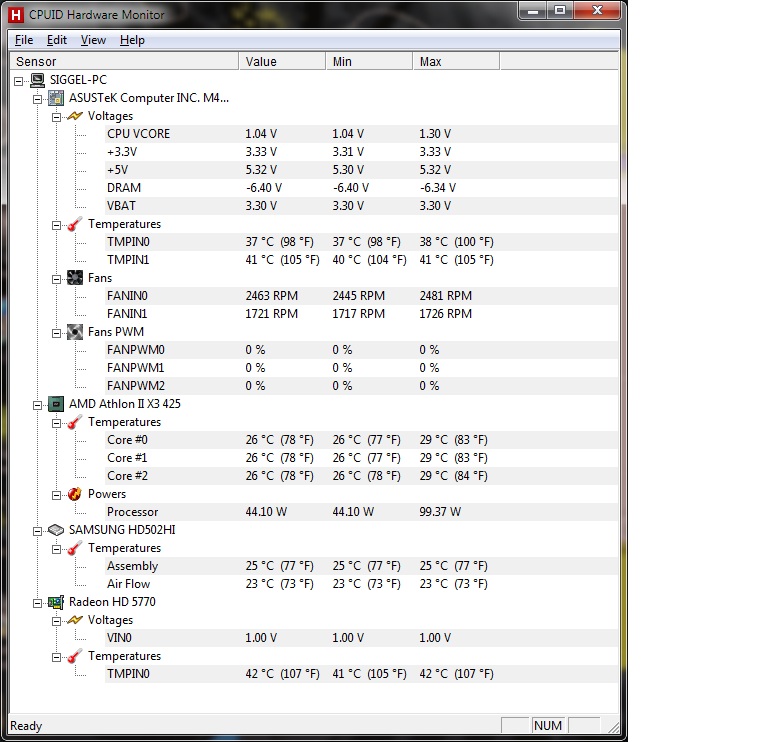Select the Assembly temperature row
The width and height of the screenshot is (768, 742).
click(361, 566)
